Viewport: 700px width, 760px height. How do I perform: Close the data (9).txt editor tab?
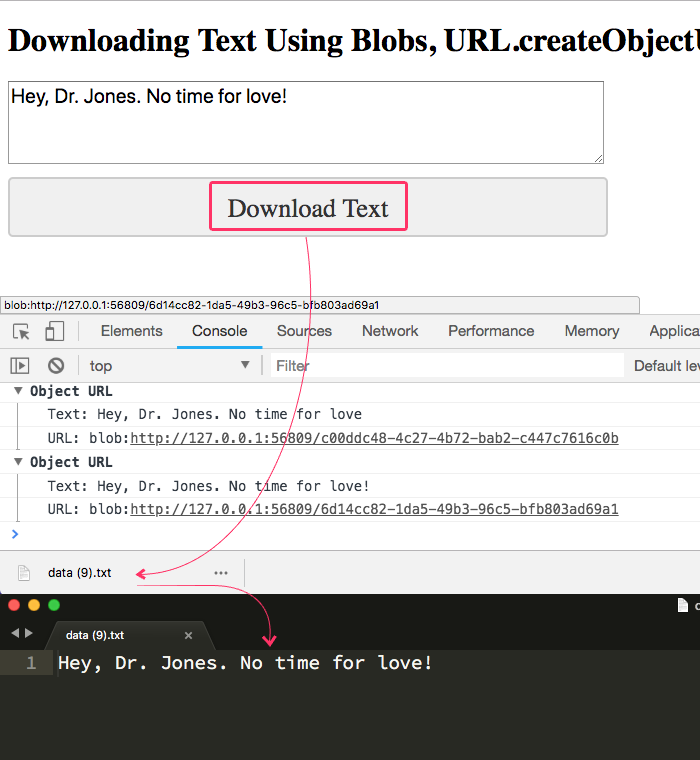tap(188, 635)
